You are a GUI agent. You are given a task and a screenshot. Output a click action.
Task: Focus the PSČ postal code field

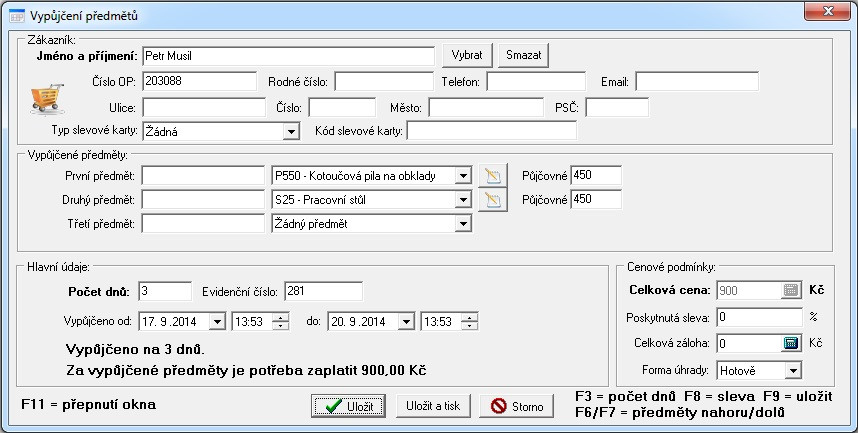click(617, 107)
